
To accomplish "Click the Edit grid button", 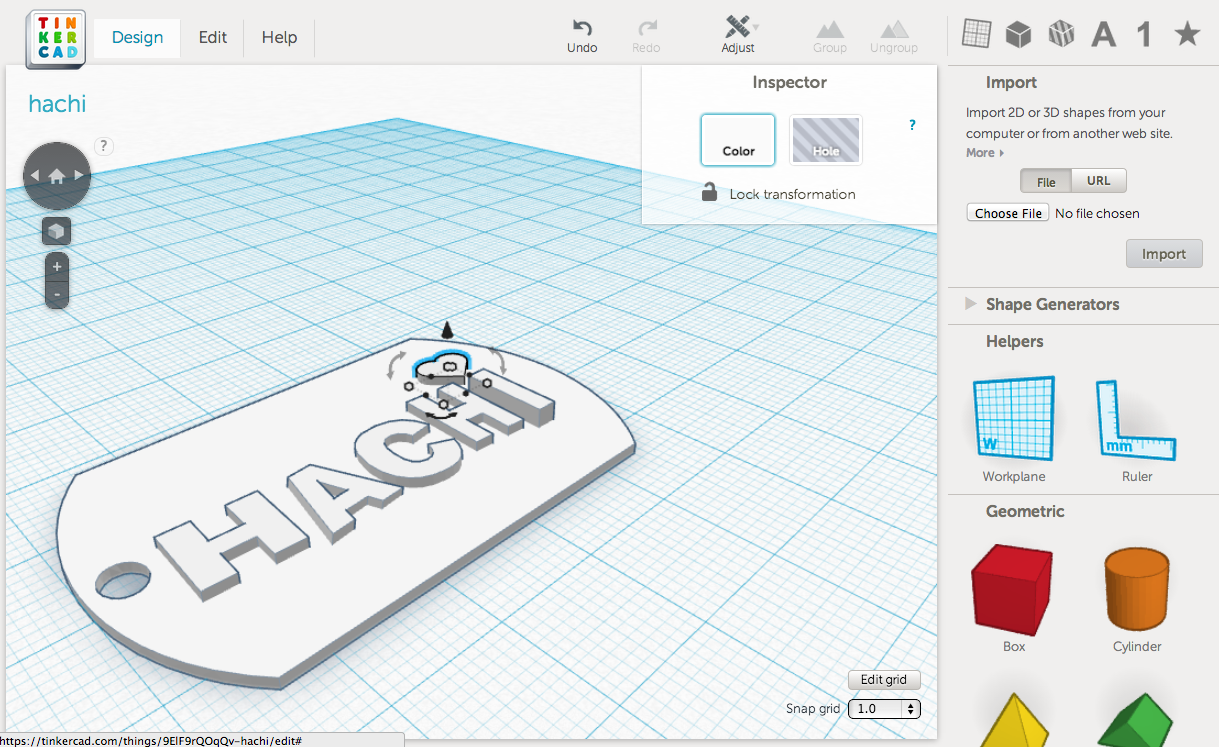I will click(883, 680).
